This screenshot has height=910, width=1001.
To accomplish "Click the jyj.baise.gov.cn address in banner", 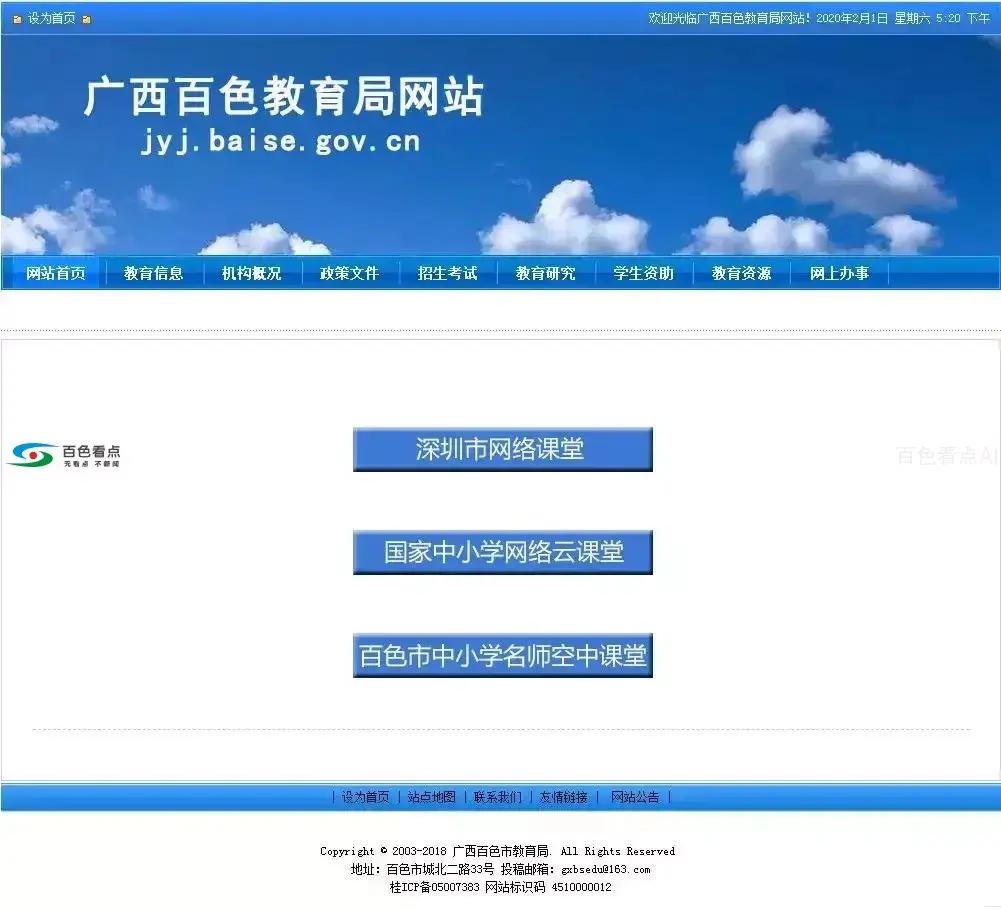I will tap(281, 141).
